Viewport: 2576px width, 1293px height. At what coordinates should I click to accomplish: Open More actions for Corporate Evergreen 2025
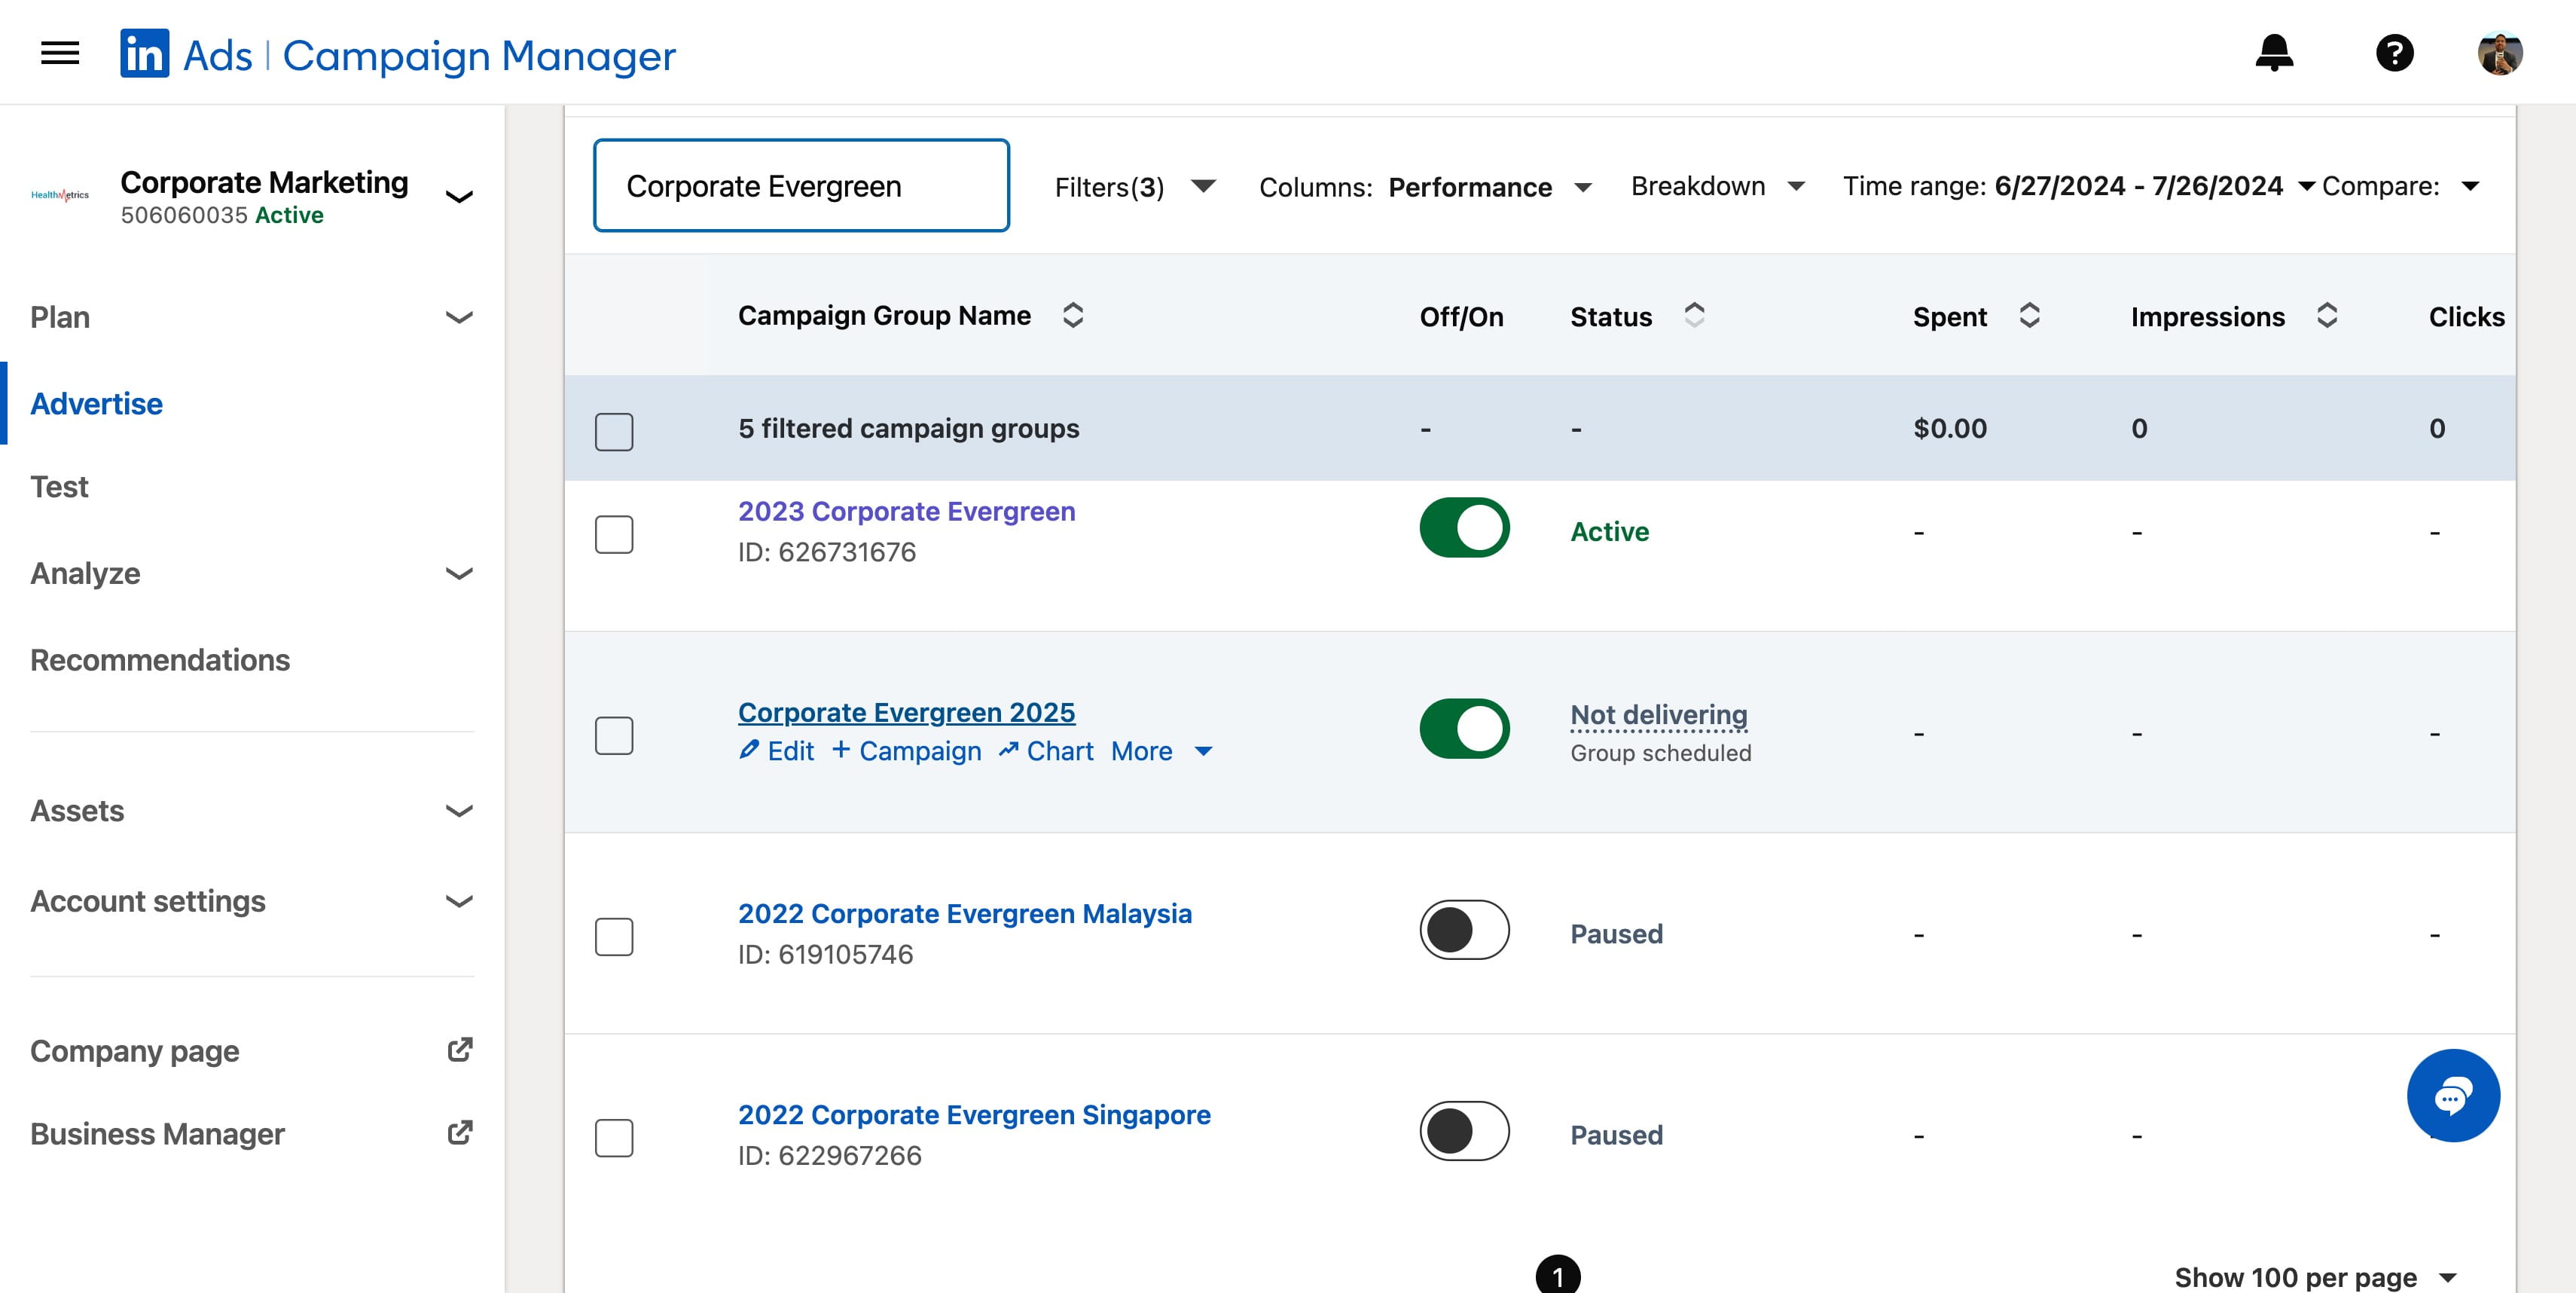pos(1162,751)
